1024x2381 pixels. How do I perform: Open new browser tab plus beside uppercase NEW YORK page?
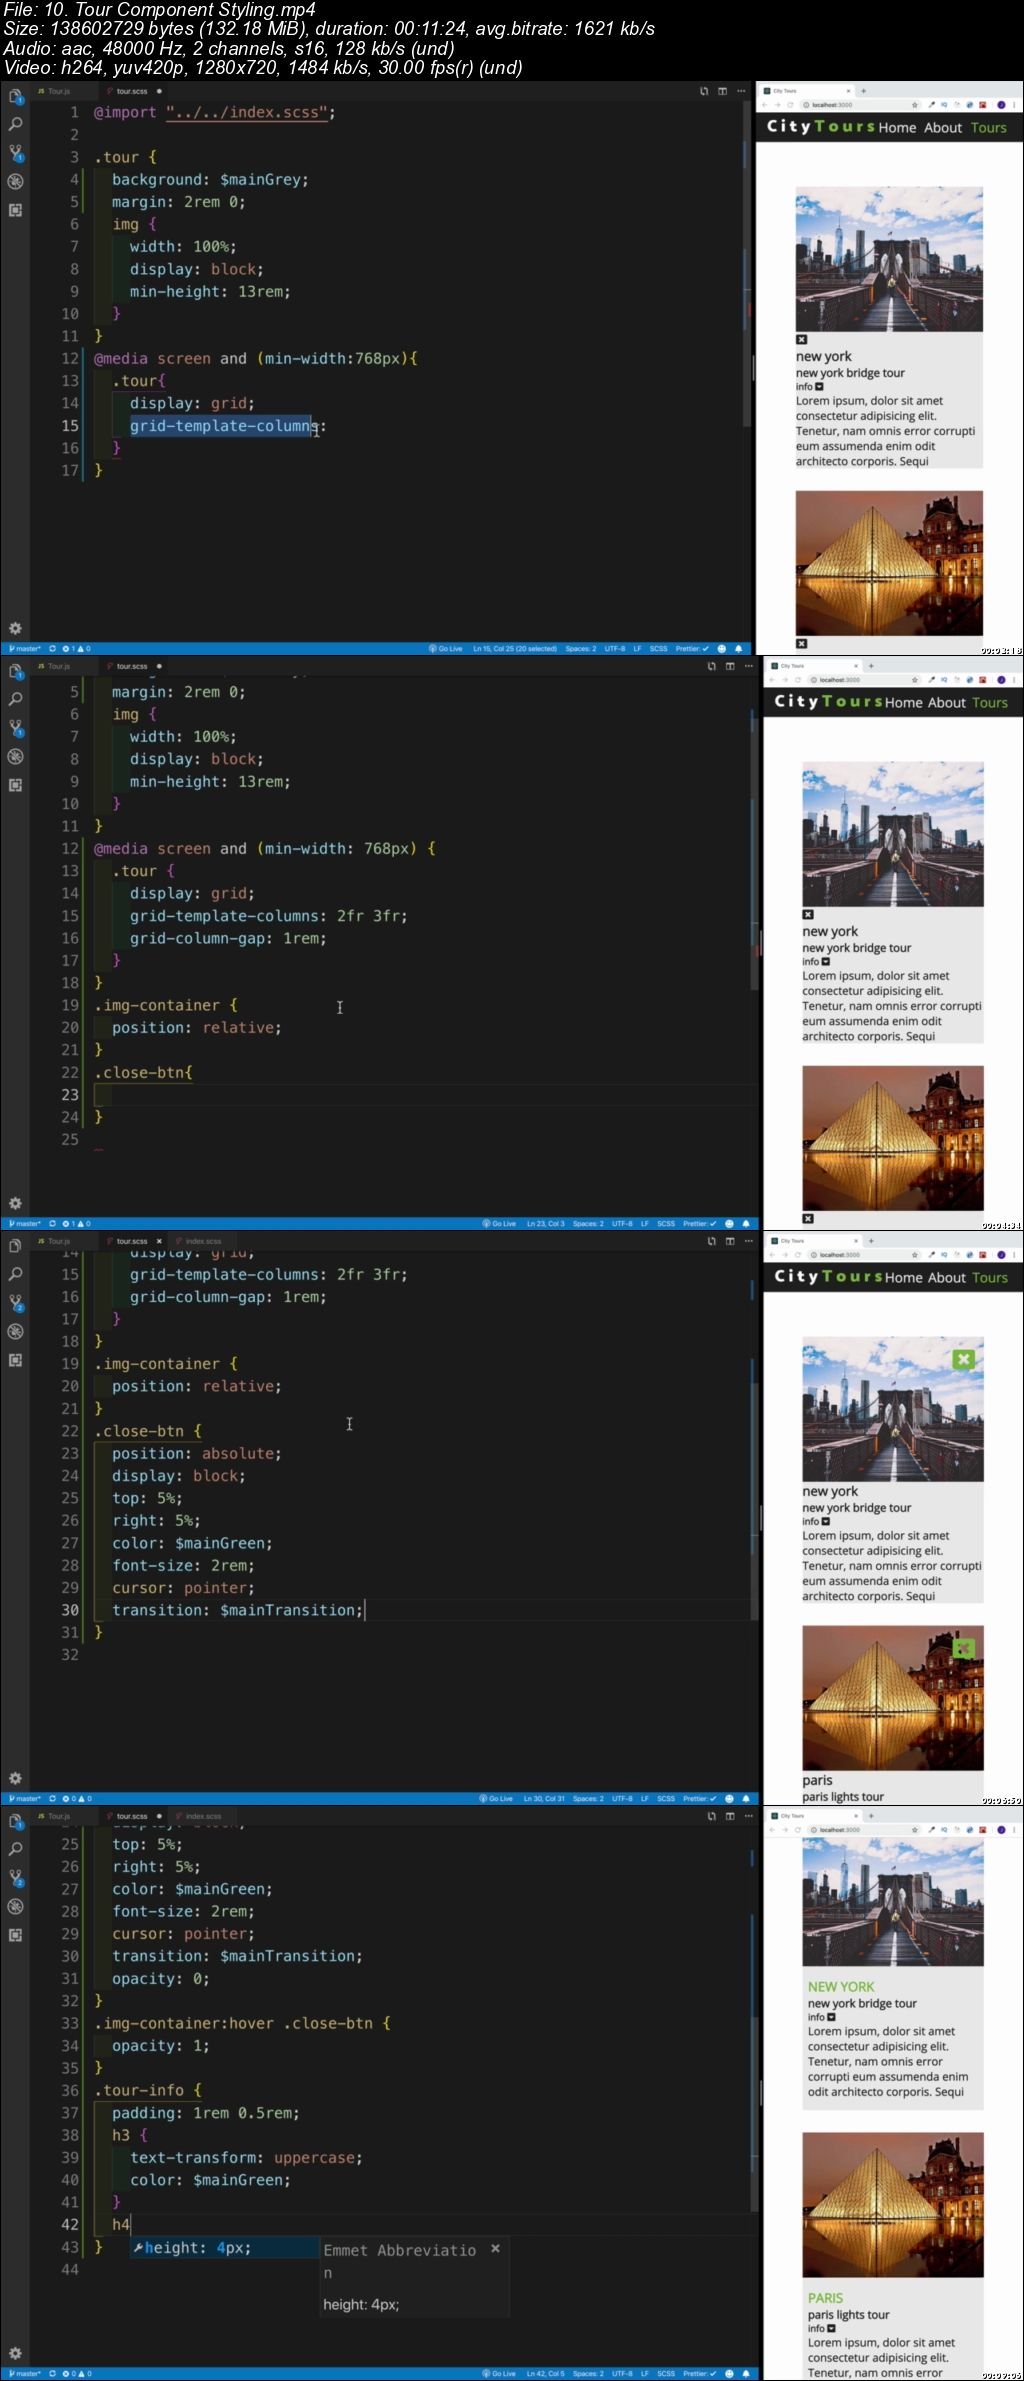[x=871, y=1815]
